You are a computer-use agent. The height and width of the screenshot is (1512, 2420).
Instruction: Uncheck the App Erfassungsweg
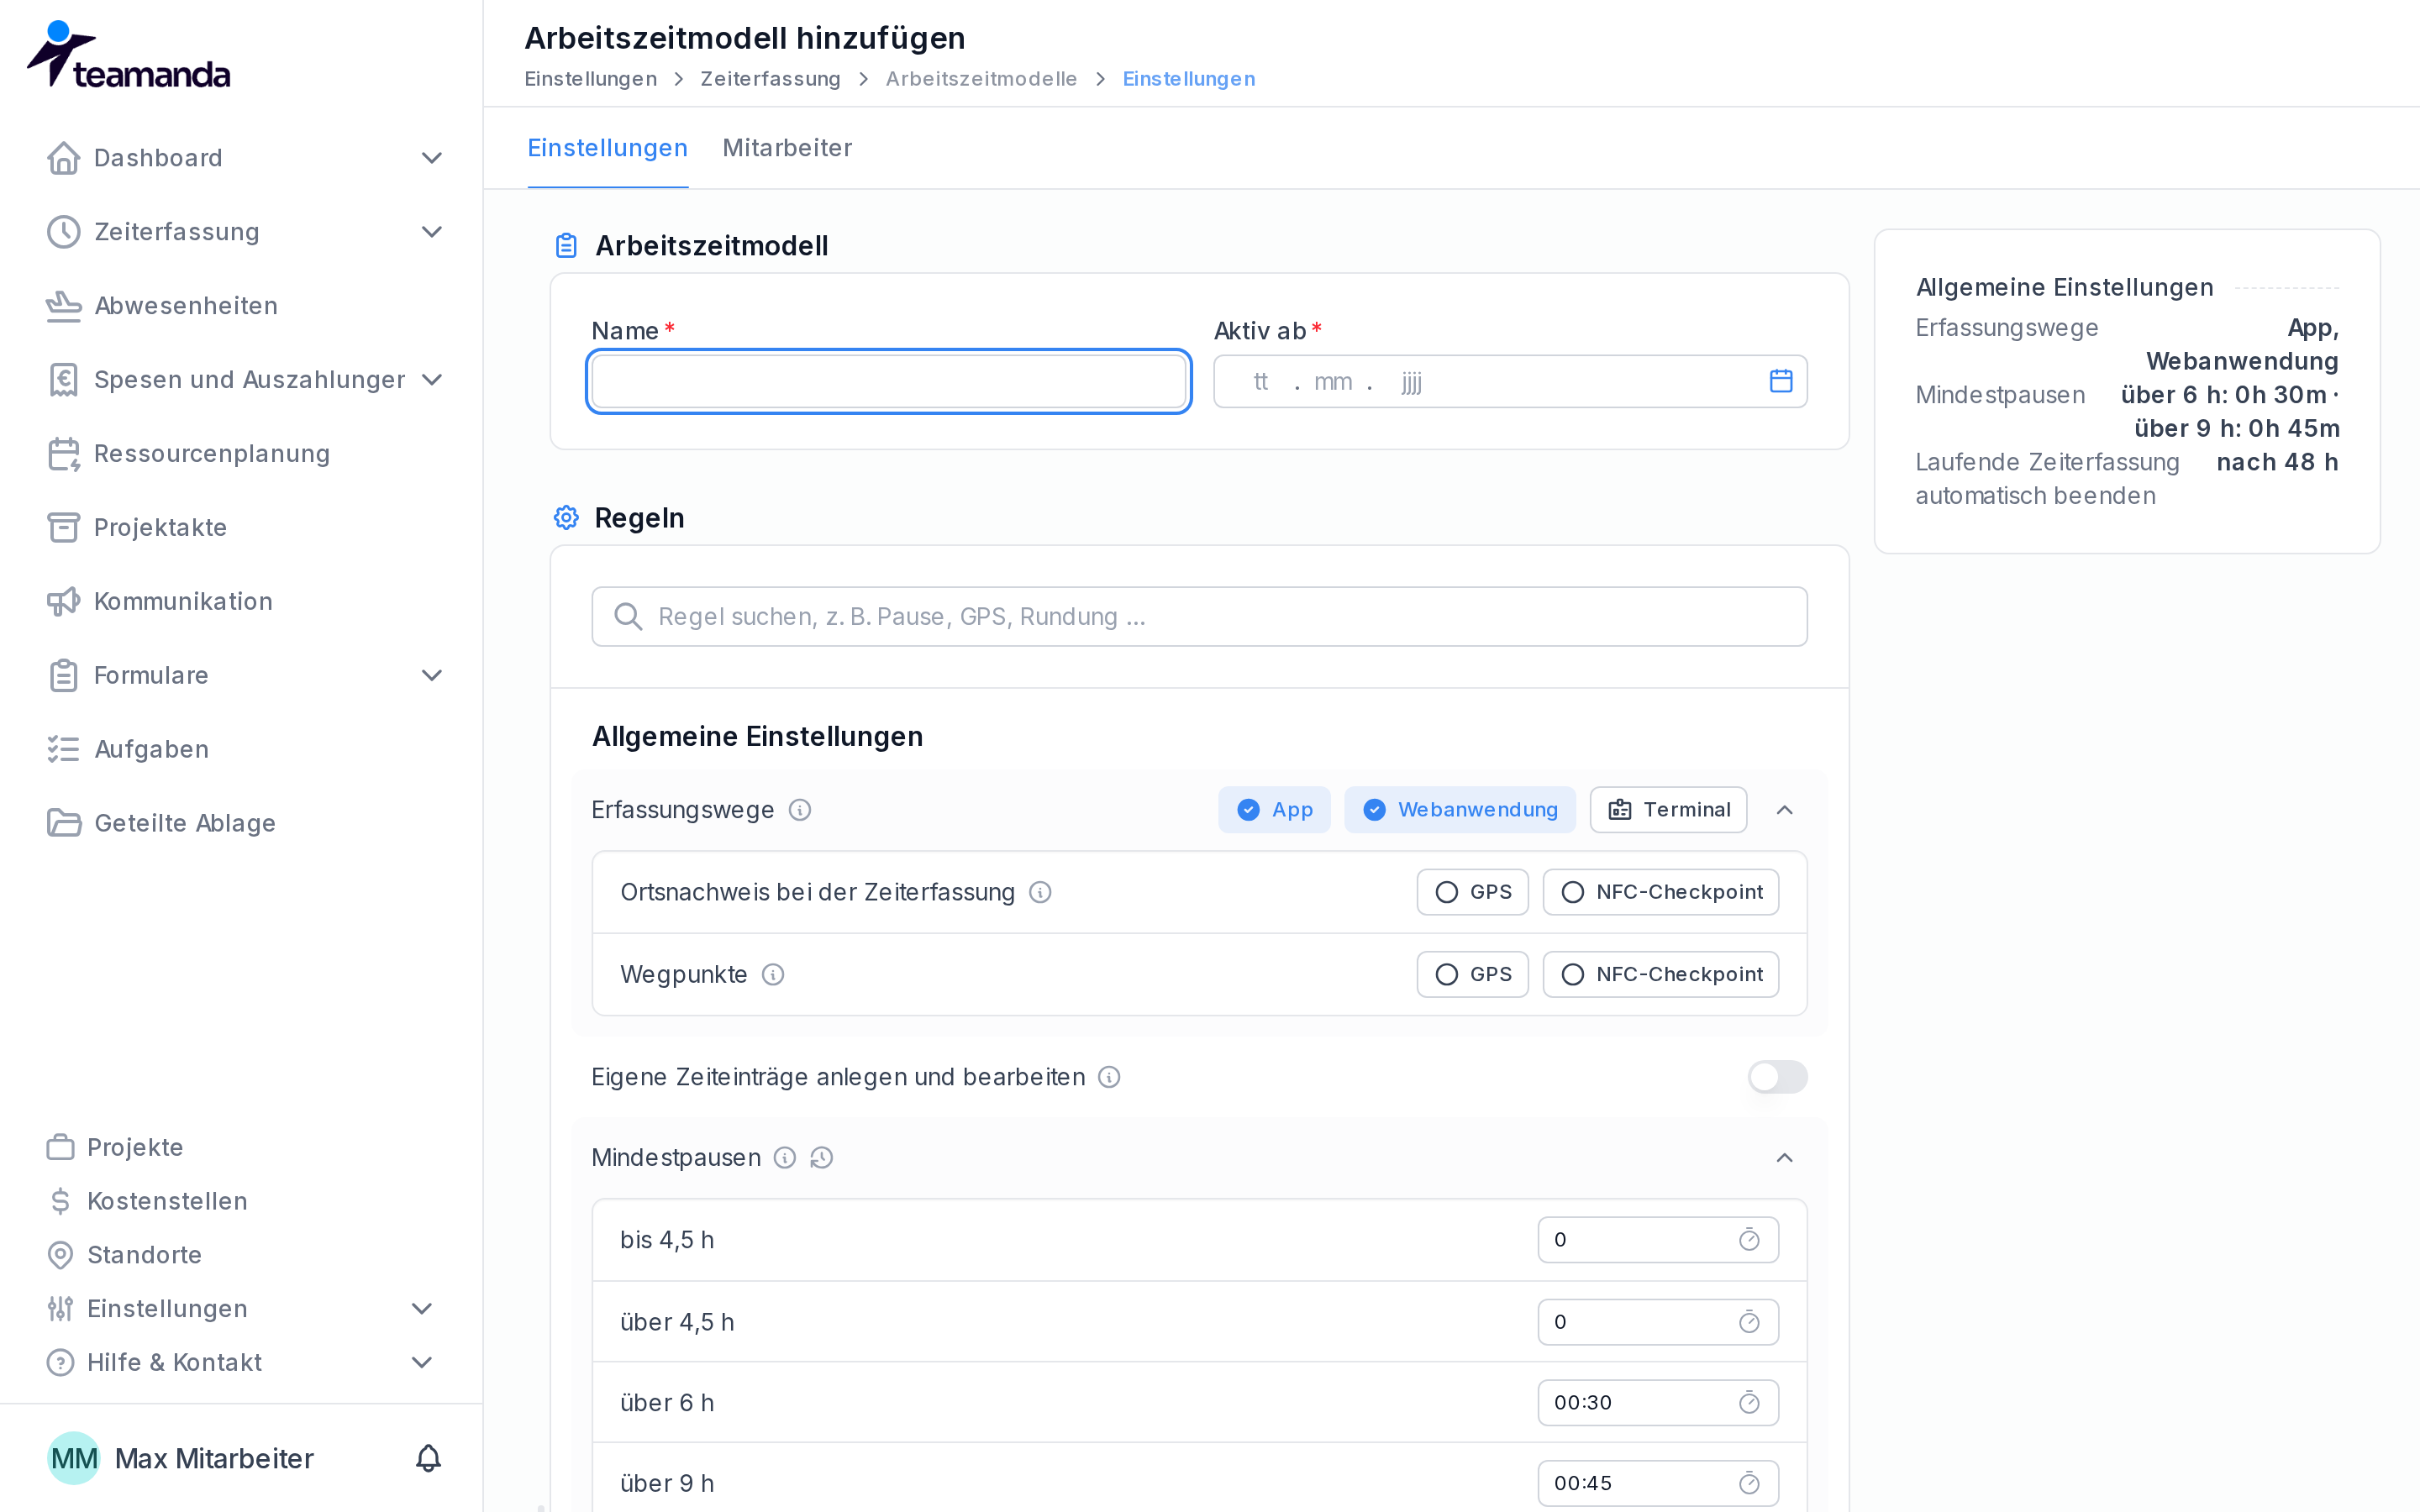pos(1274,810)
